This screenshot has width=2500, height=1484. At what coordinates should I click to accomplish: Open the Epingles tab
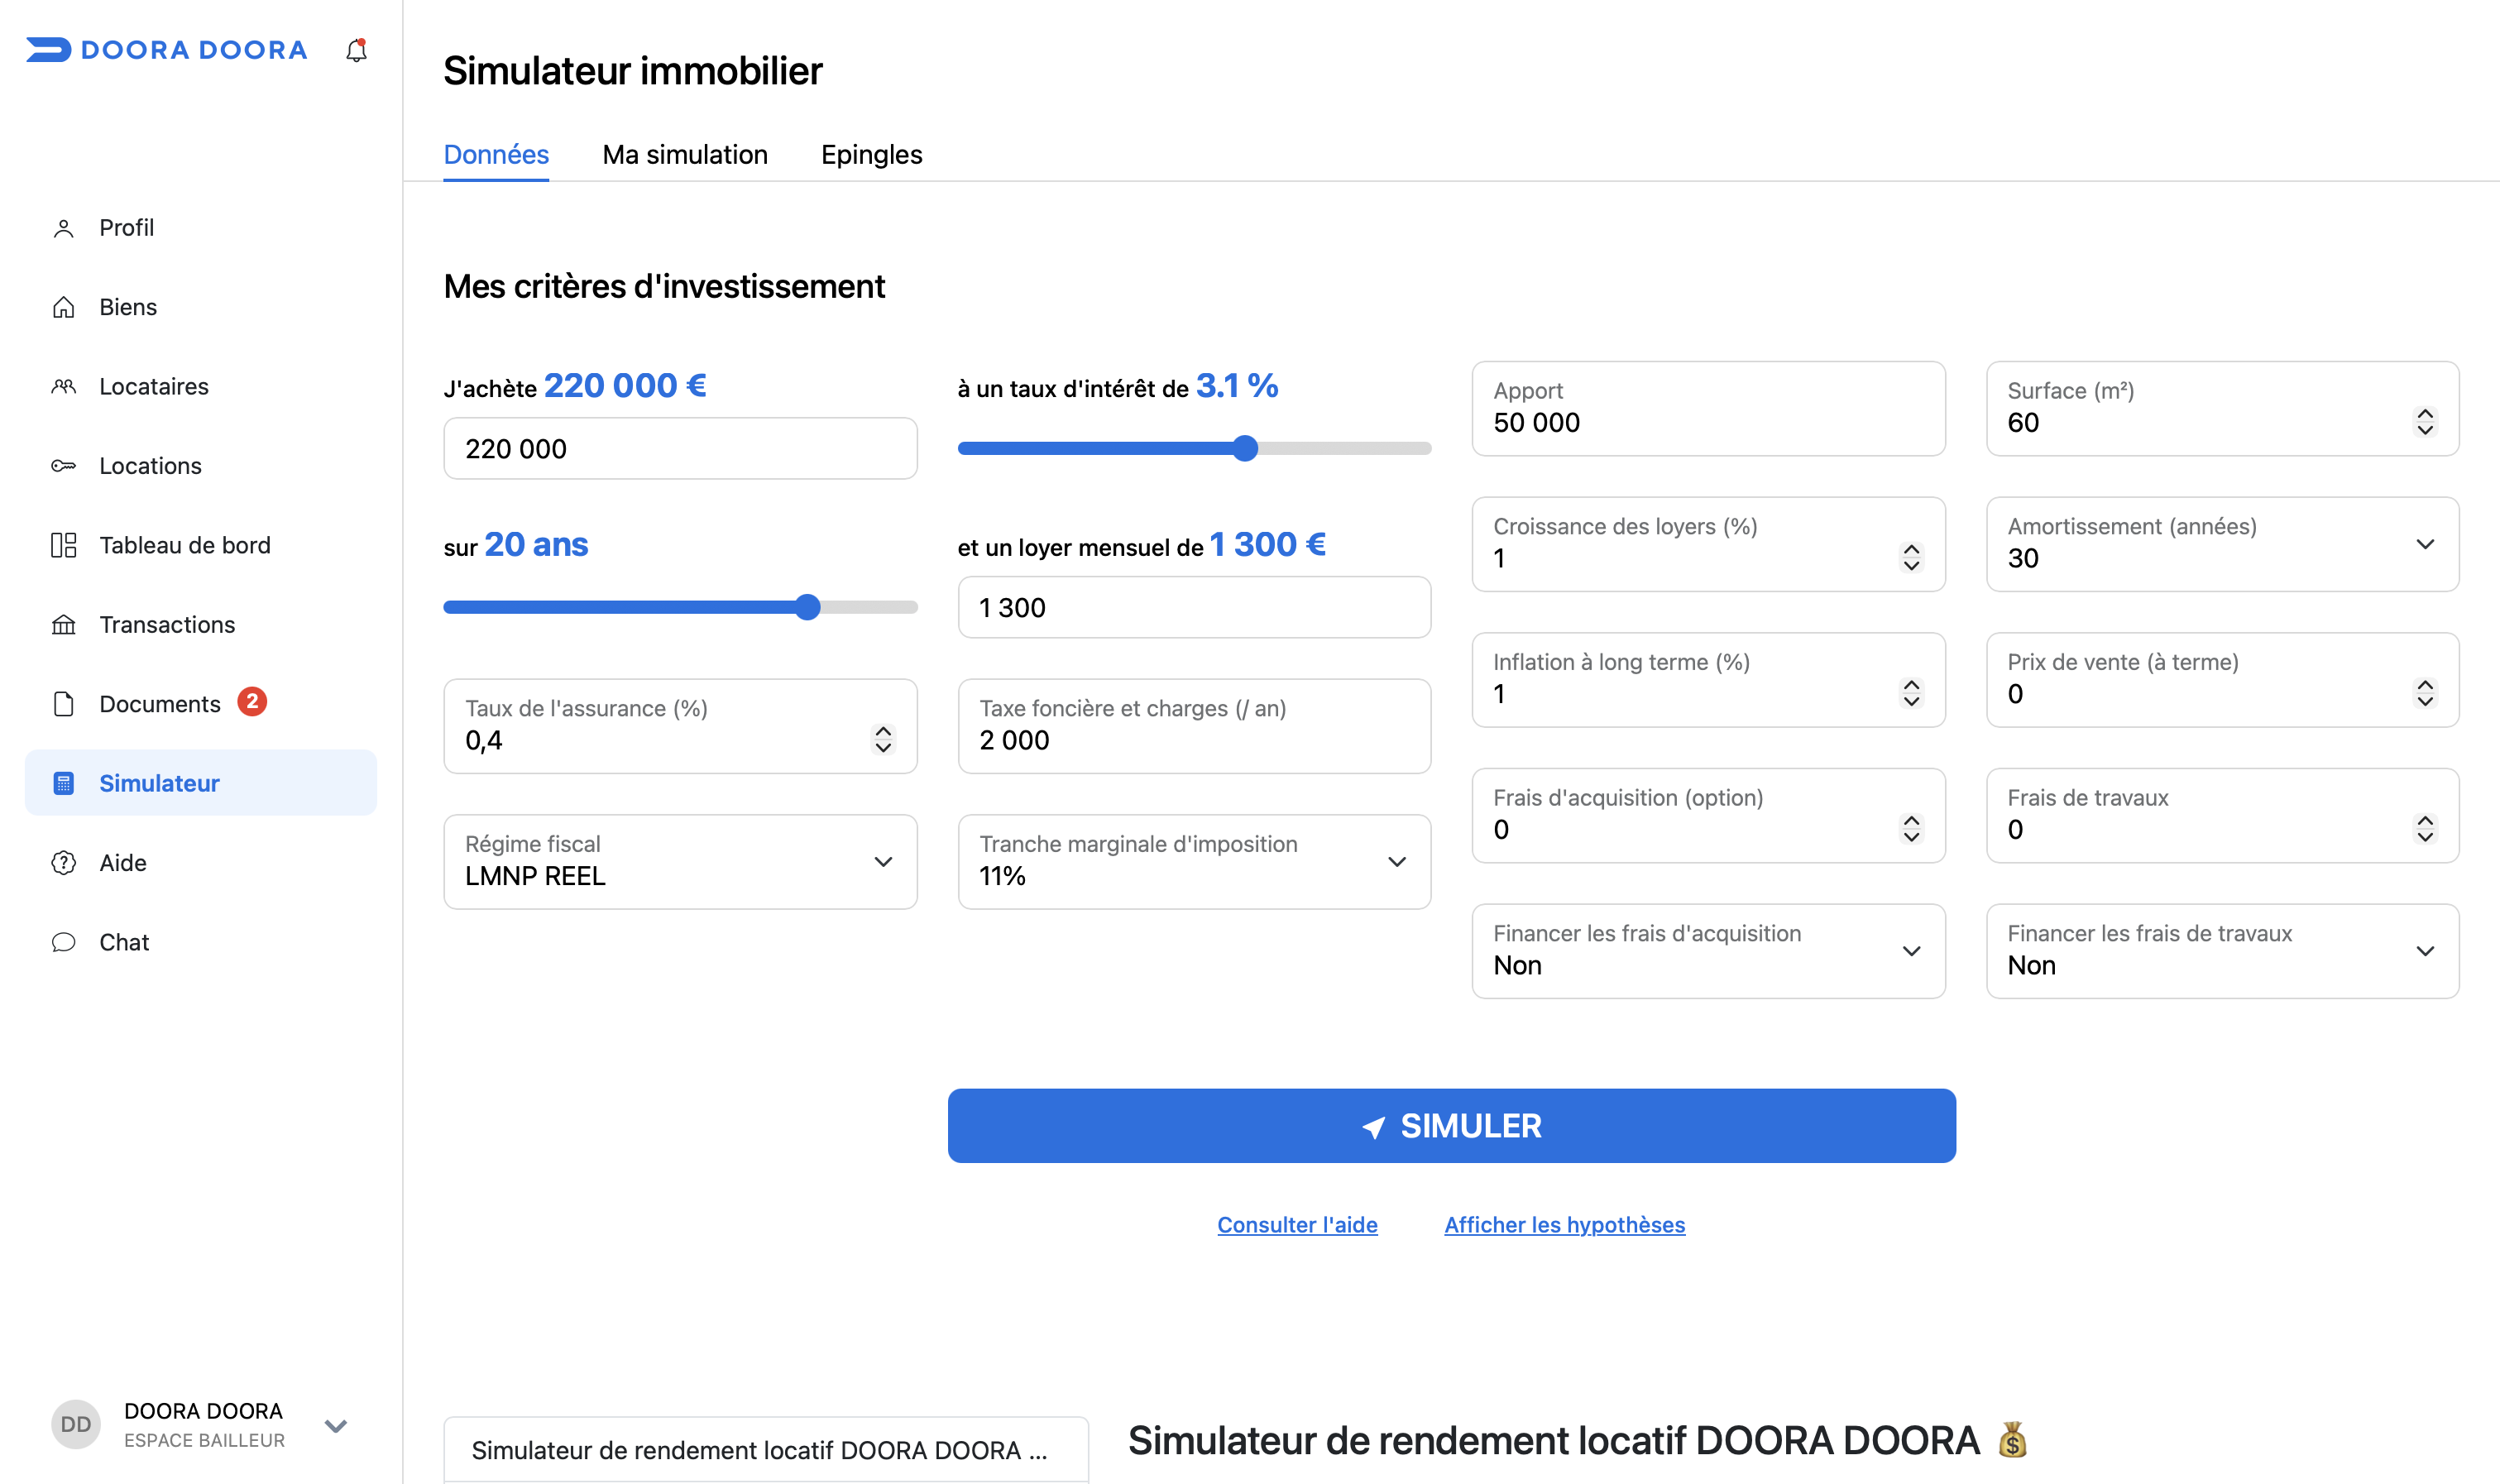point(871,155)
